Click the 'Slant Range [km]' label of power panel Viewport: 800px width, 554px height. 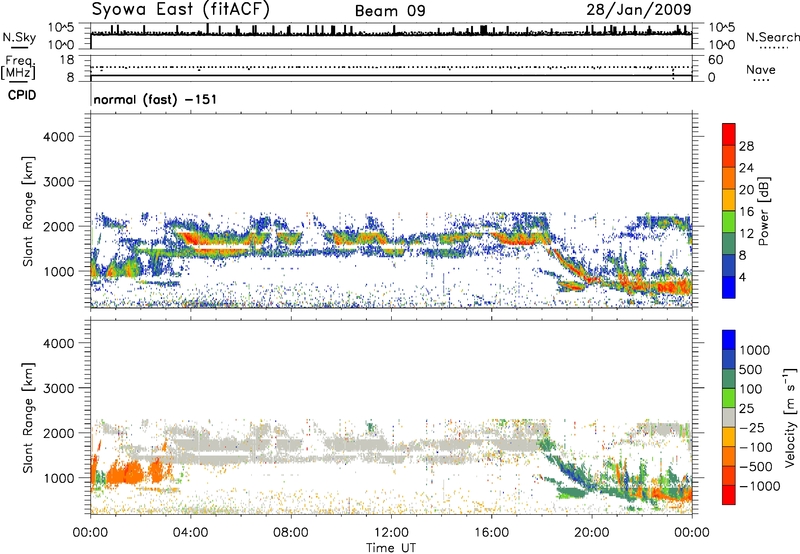point(29,211)
